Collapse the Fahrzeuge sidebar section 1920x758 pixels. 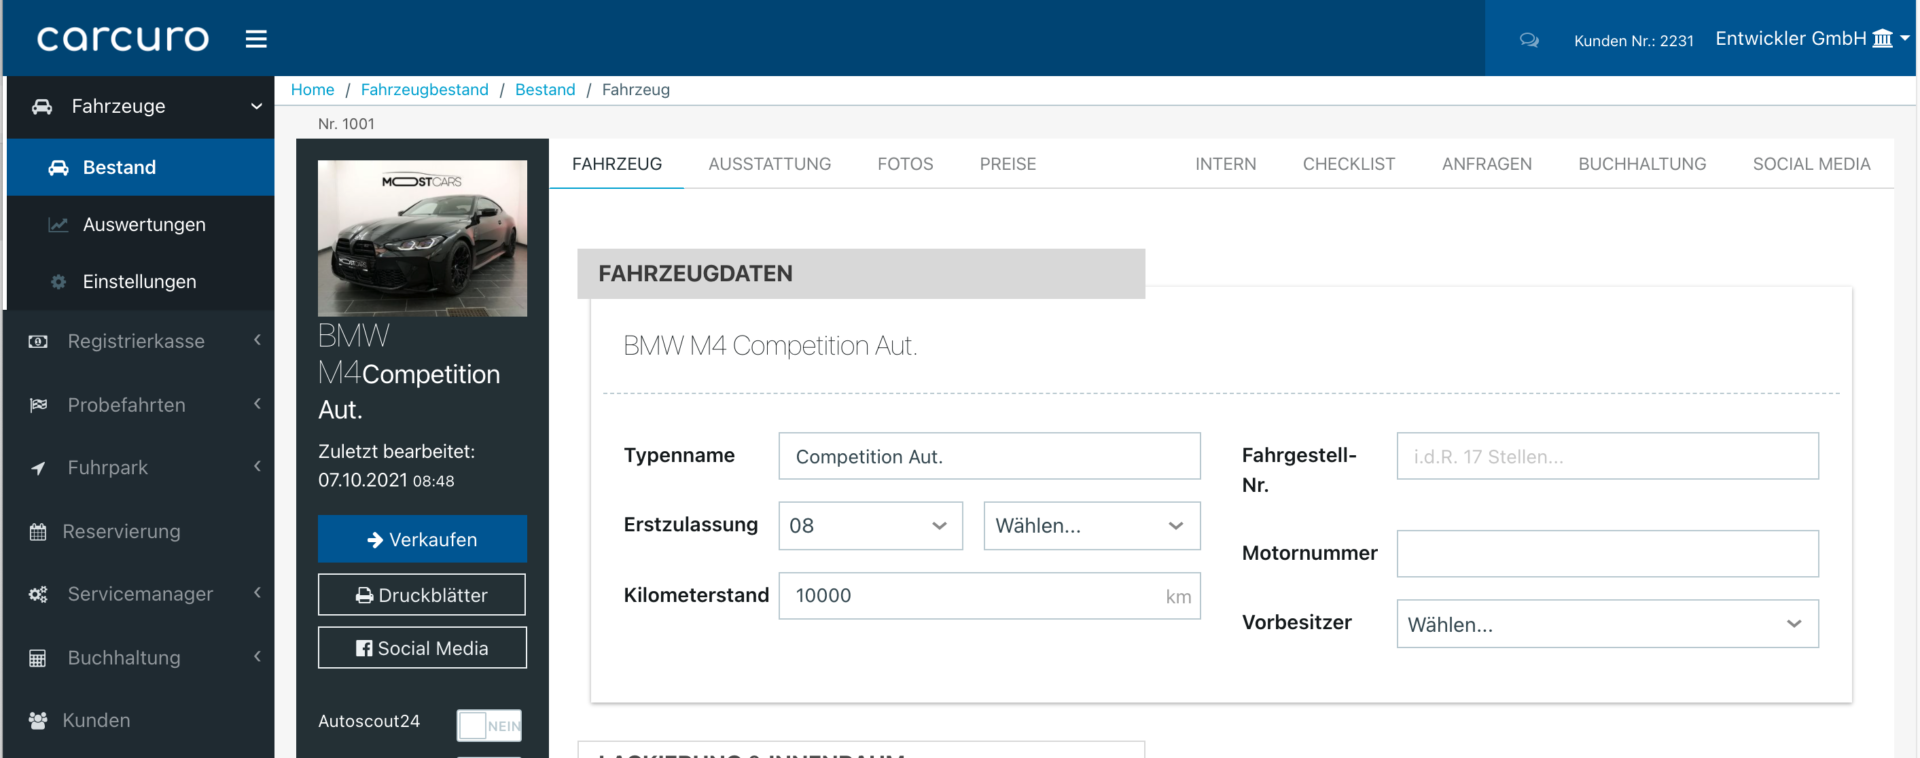click(x=257, y=106)
